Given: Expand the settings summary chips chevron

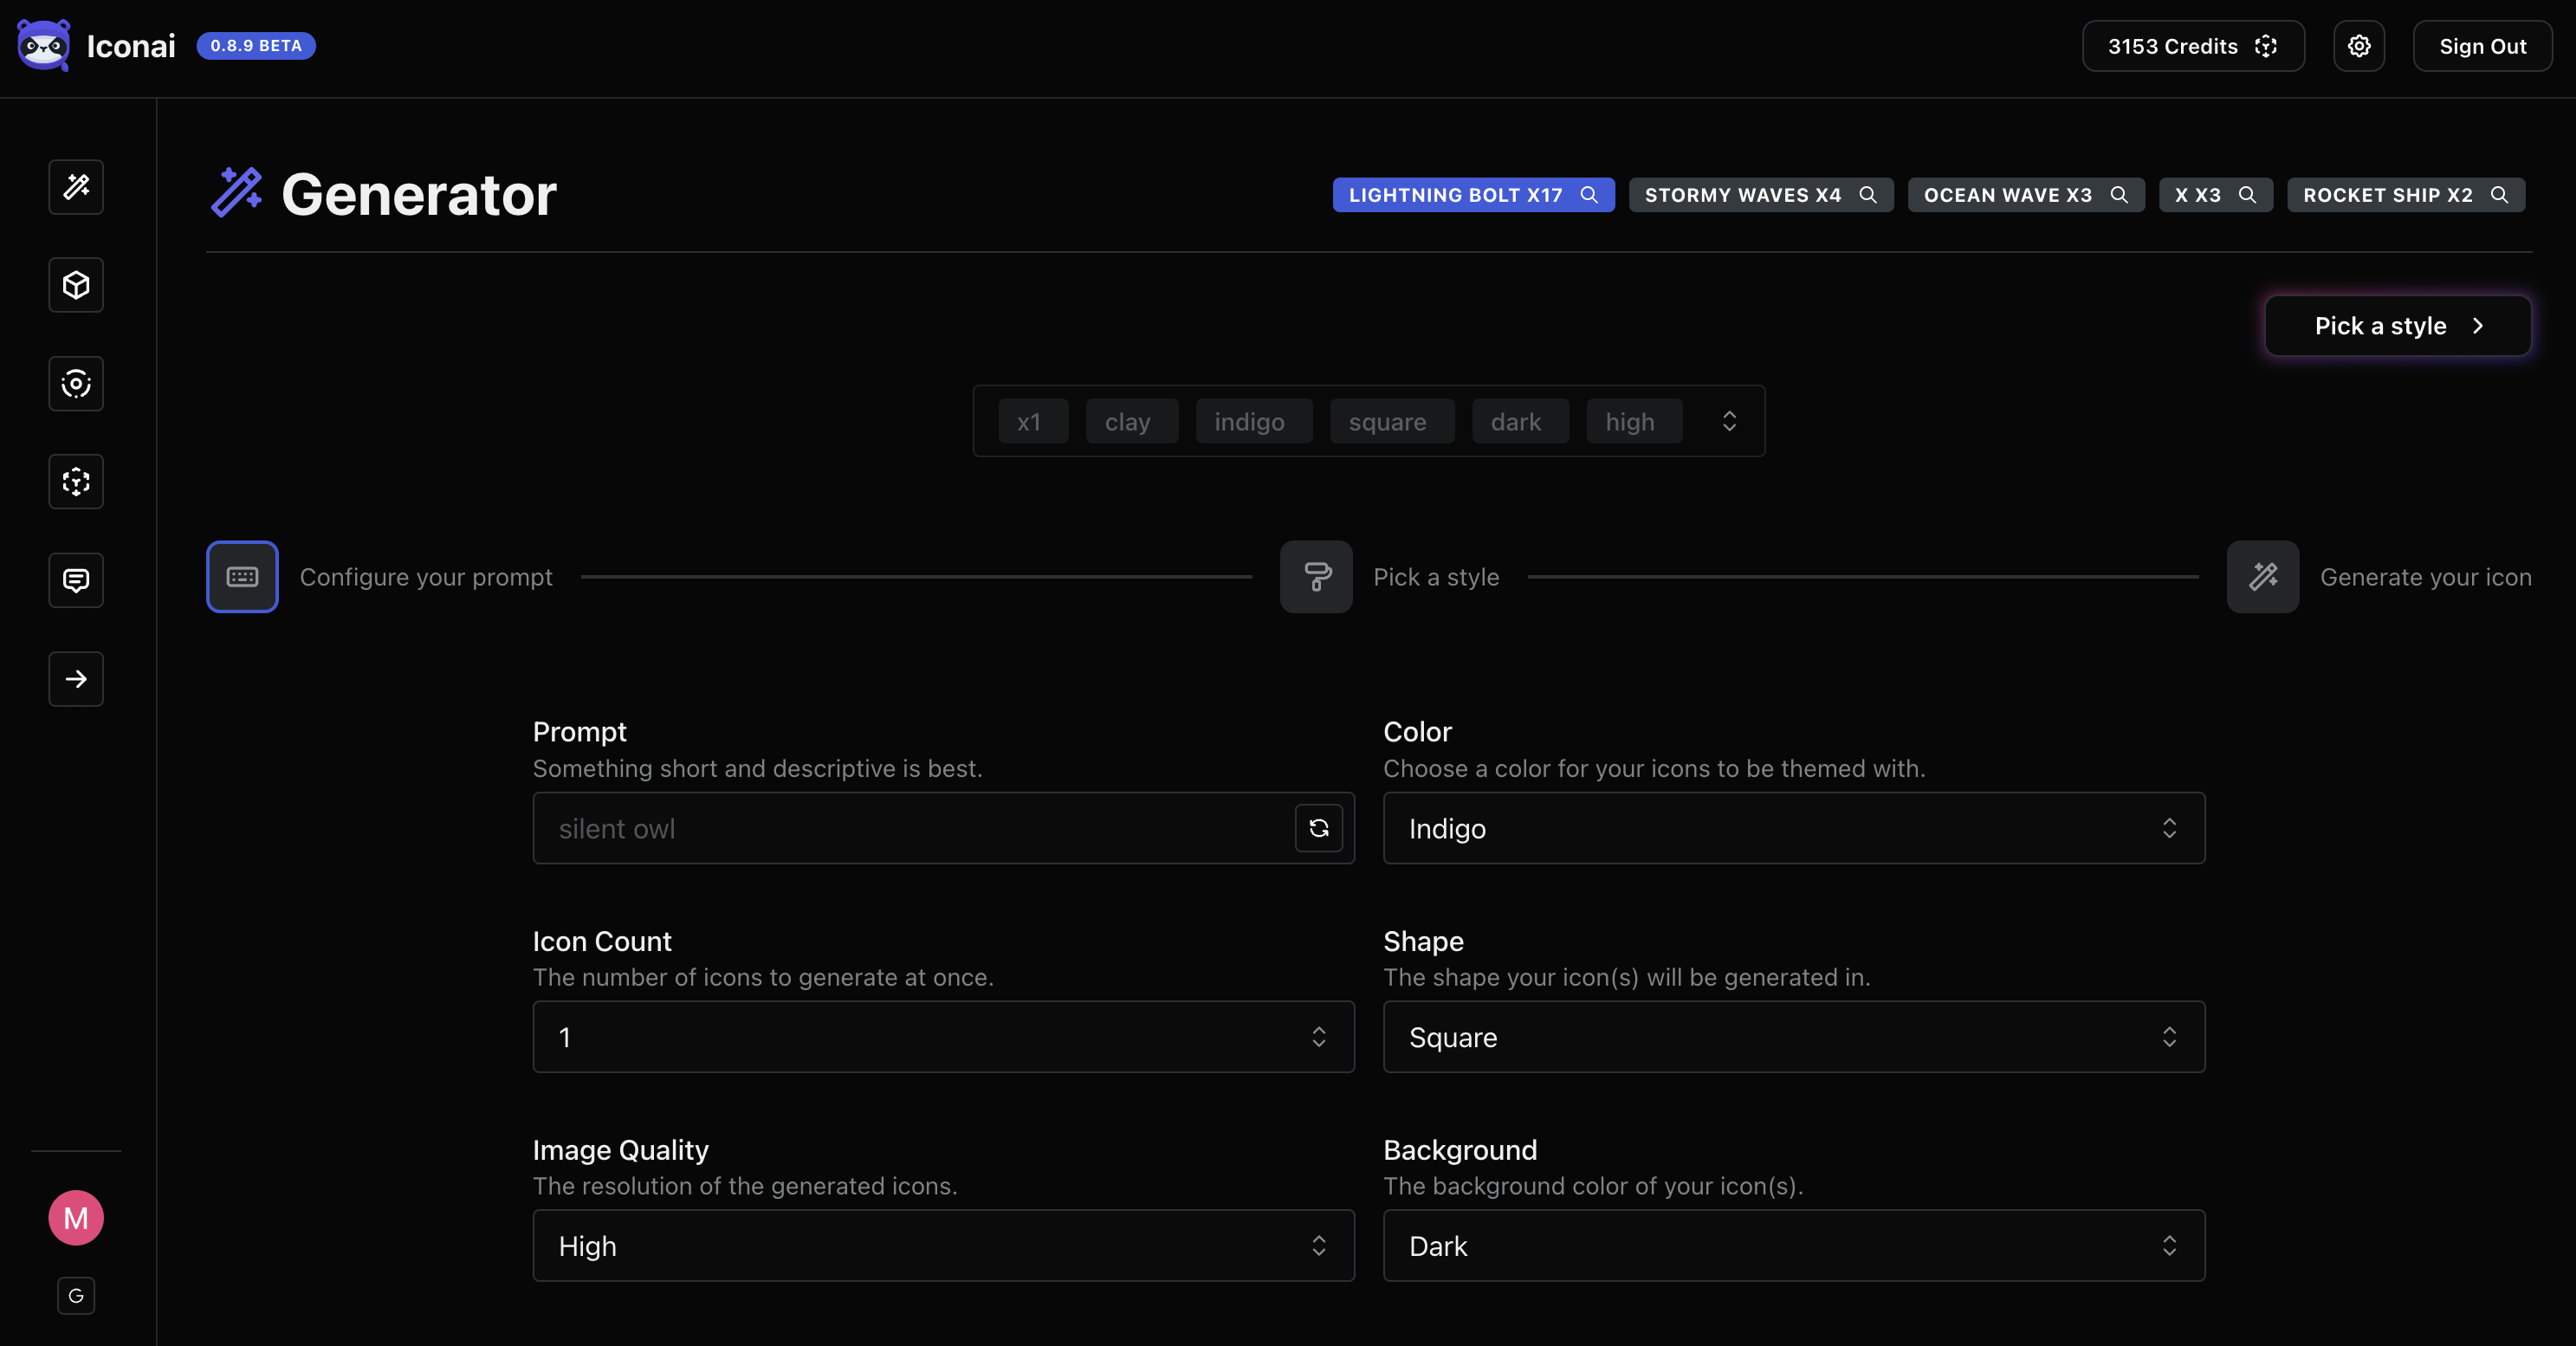Looking at the screenshot, I should 1729,421.
